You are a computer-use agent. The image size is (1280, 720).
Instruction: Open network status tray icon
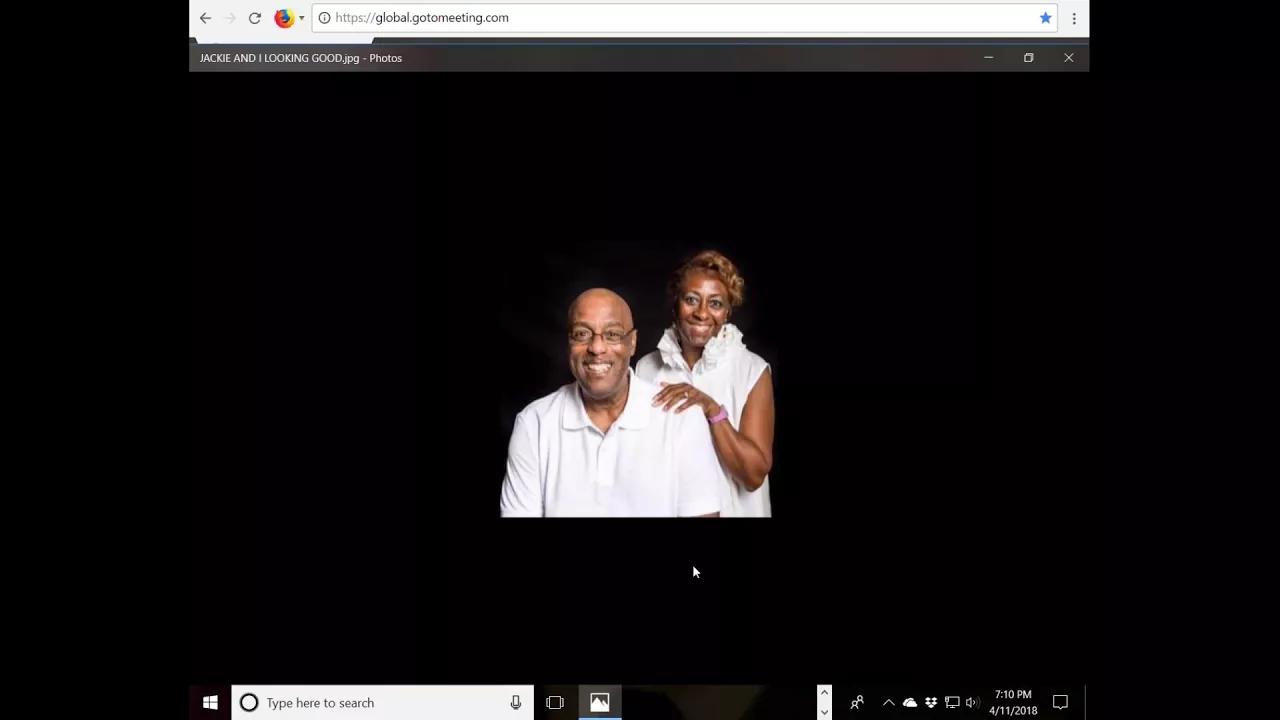952,703
